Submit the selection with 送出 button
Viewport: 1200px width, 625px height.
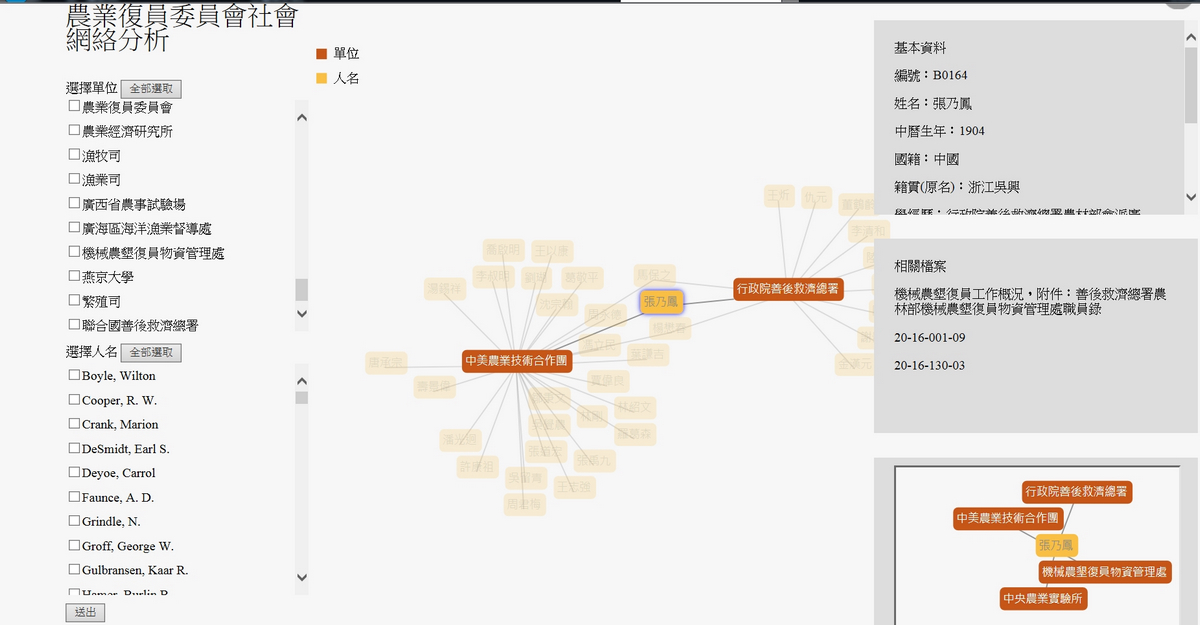[85, 612]
